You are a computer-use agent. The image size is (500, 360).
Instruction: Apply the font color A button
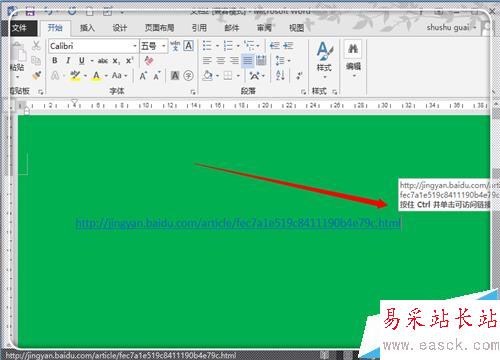click(96, 76)
